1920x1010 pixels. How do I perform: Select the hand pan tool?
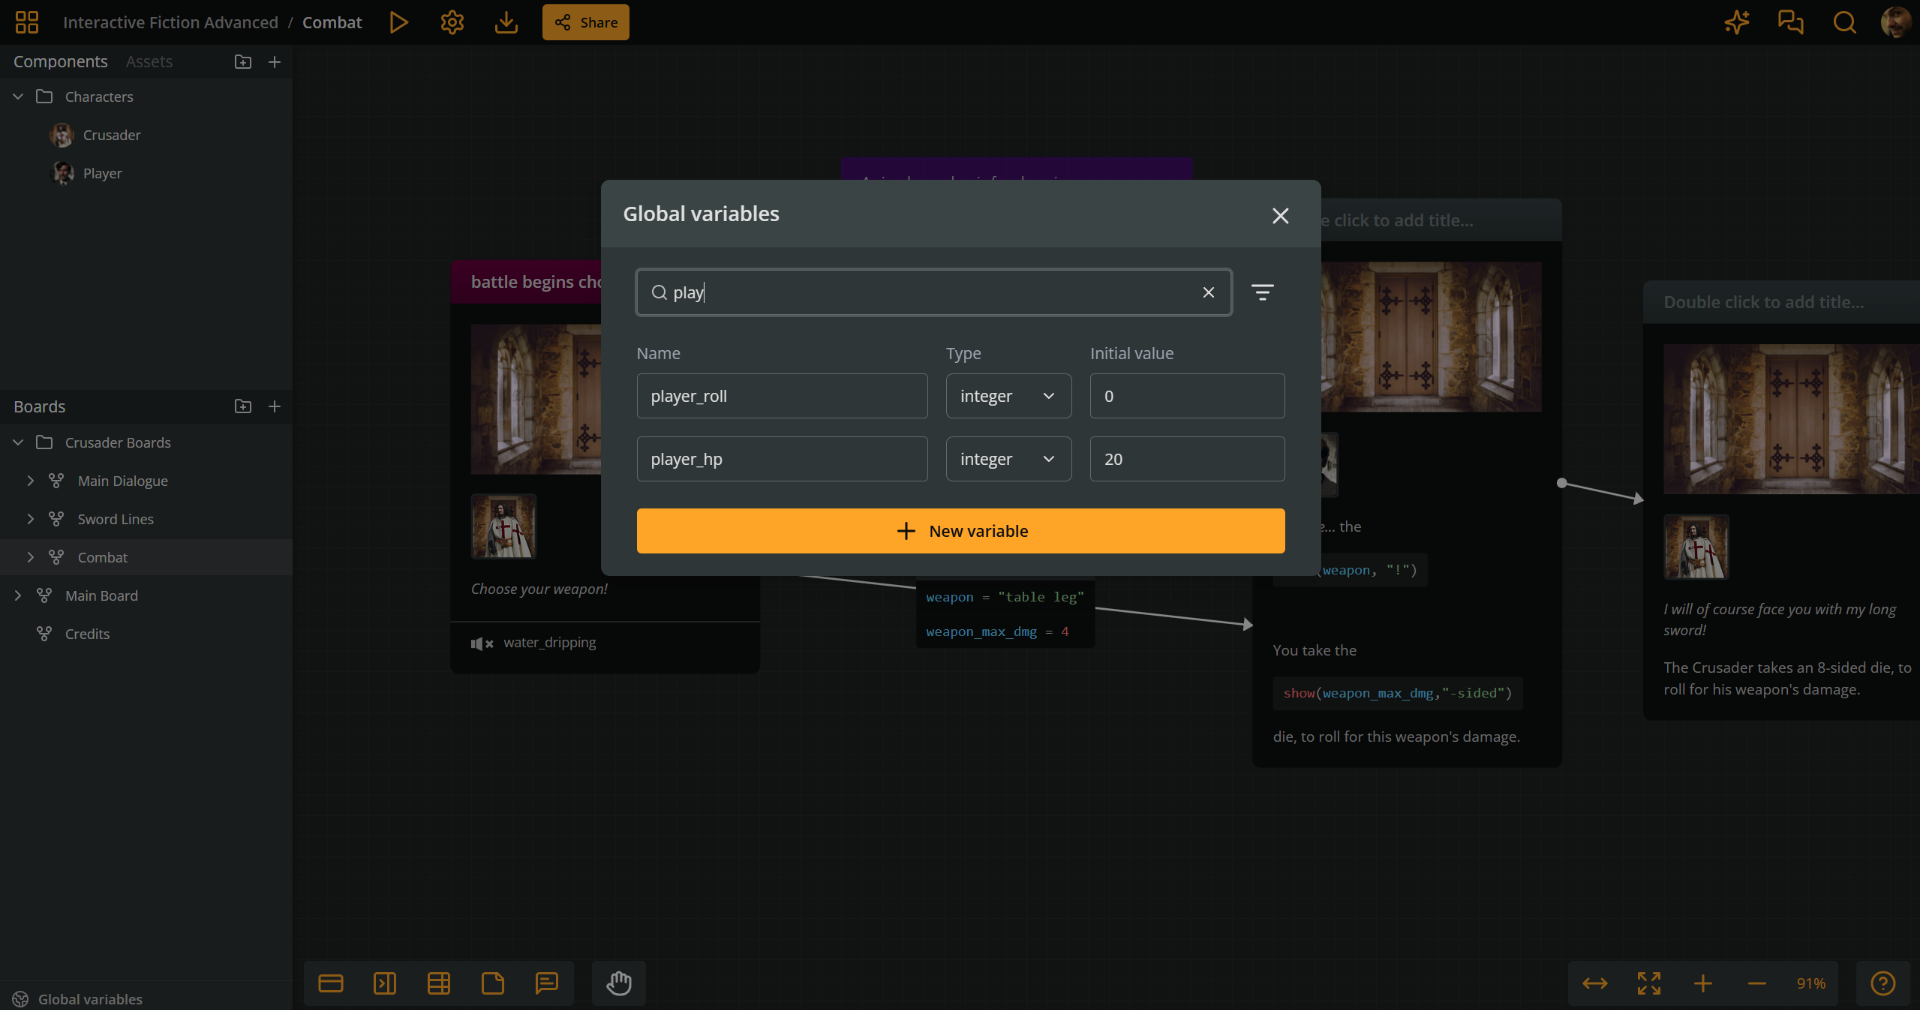(619, 983)
